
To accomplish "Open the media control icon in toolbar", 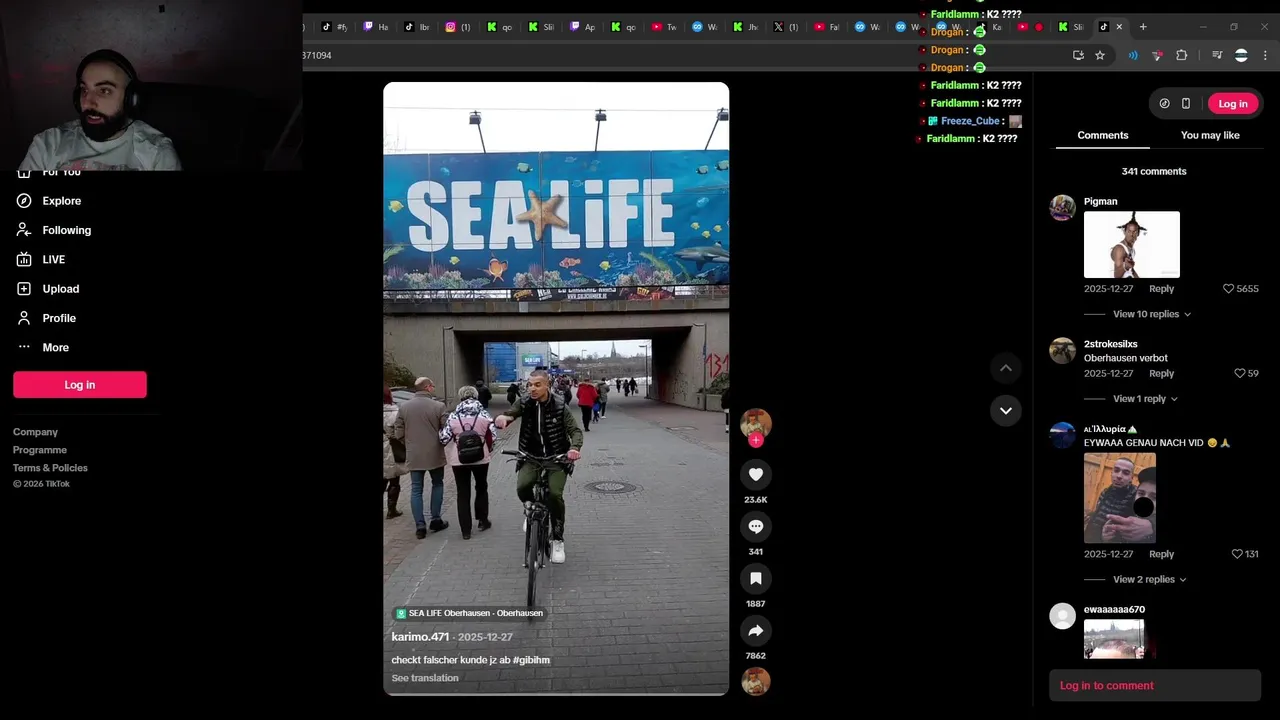I will (x=1216, y=55).
